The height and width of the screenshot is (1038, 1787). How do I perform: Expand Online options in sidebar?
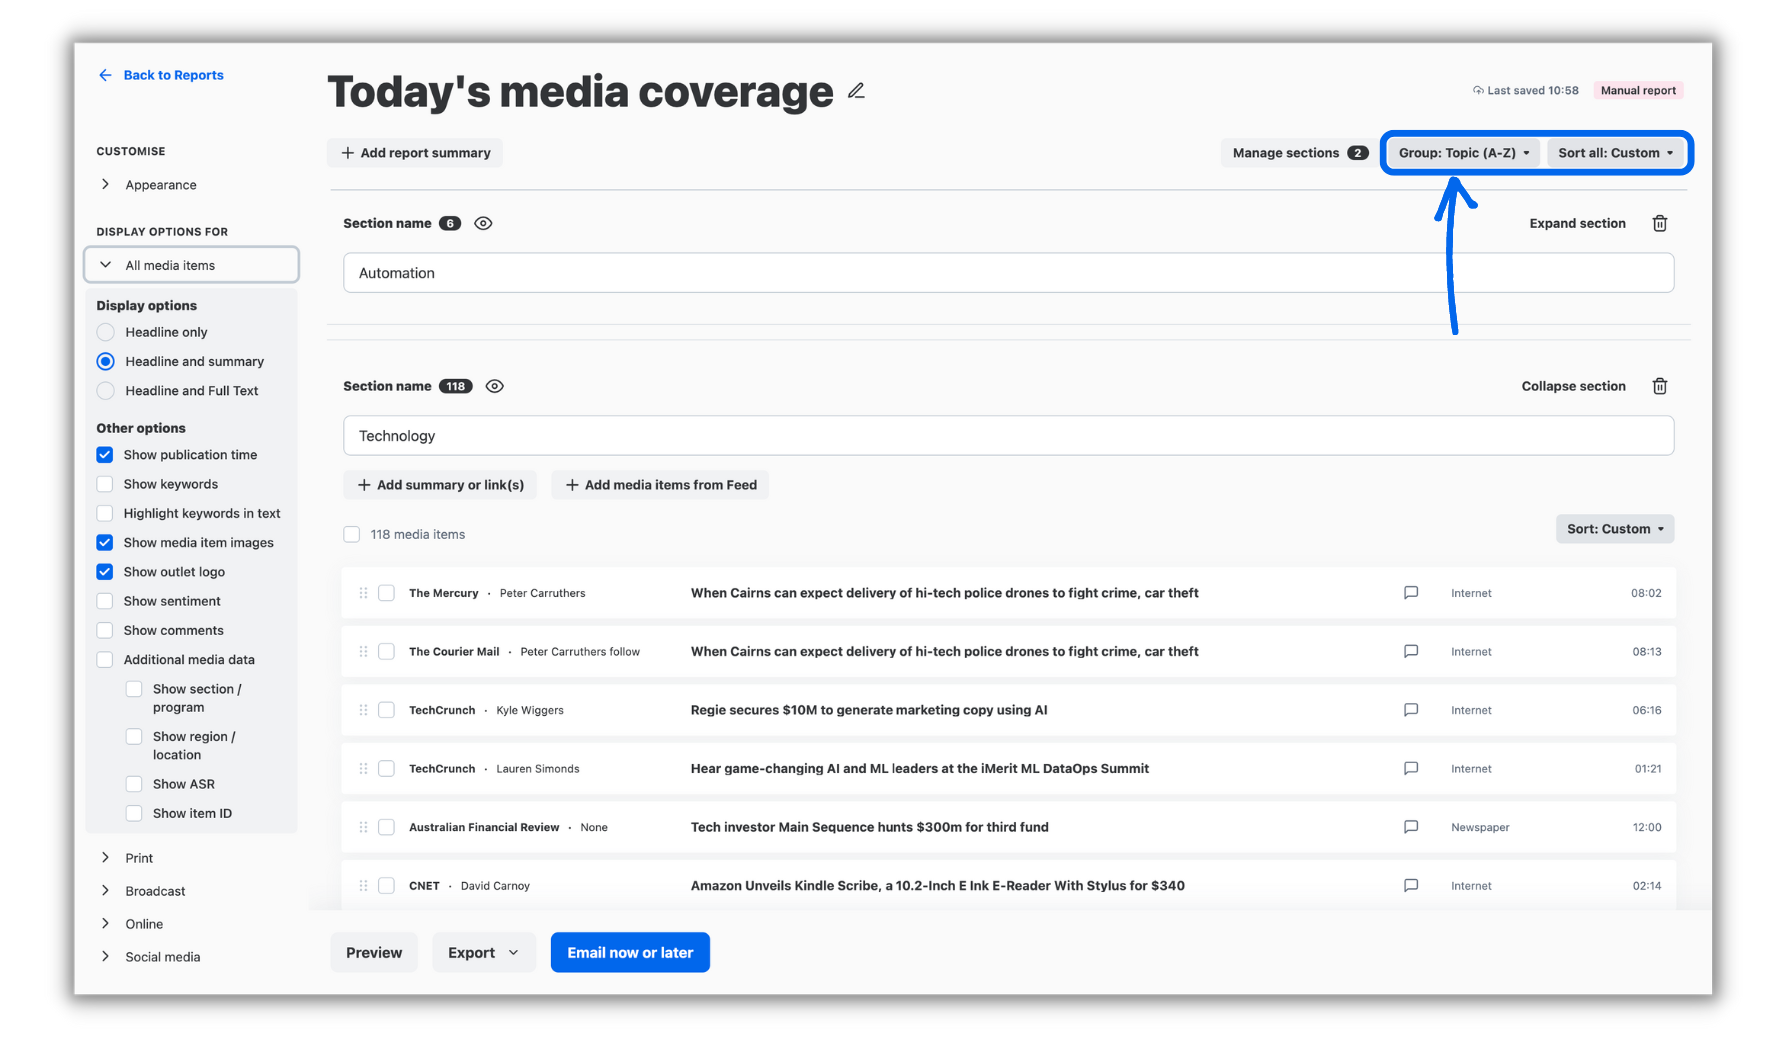click(x=133, y=924)
